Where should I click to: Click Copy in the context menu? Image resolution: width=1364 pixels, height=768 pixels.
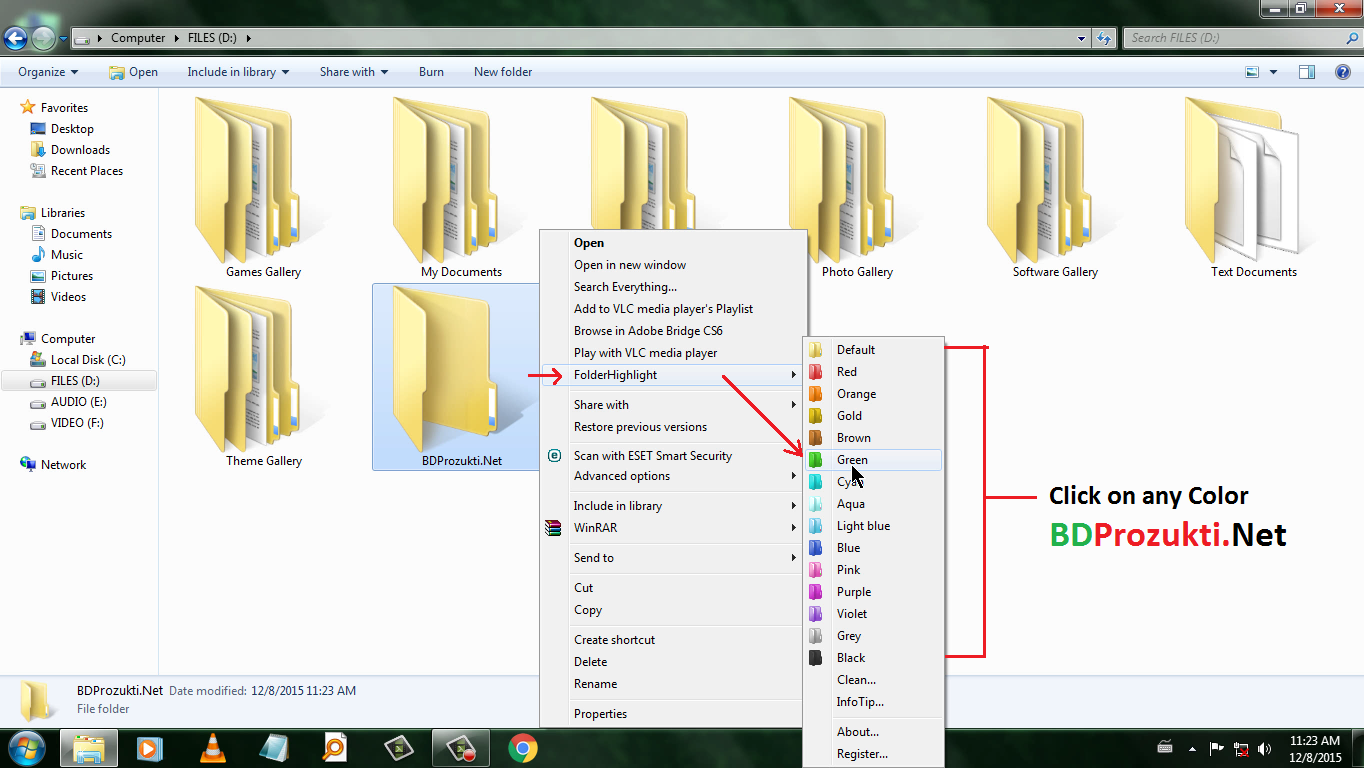click(673, 610)
